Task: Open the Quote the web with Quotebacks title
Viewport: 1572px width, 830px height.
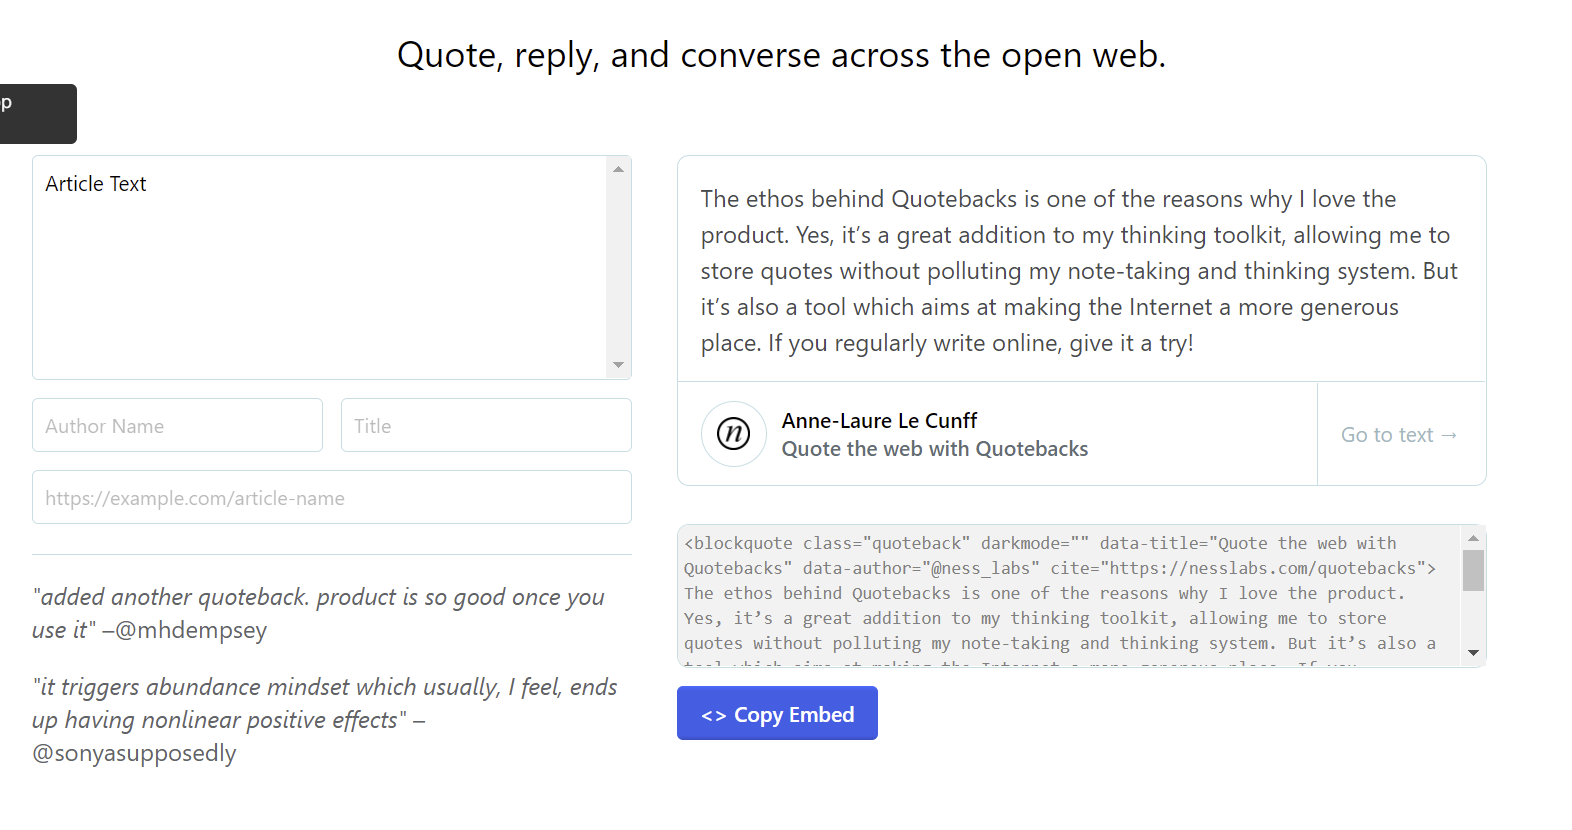Action: pyautogui.click(x=934, y=449)
